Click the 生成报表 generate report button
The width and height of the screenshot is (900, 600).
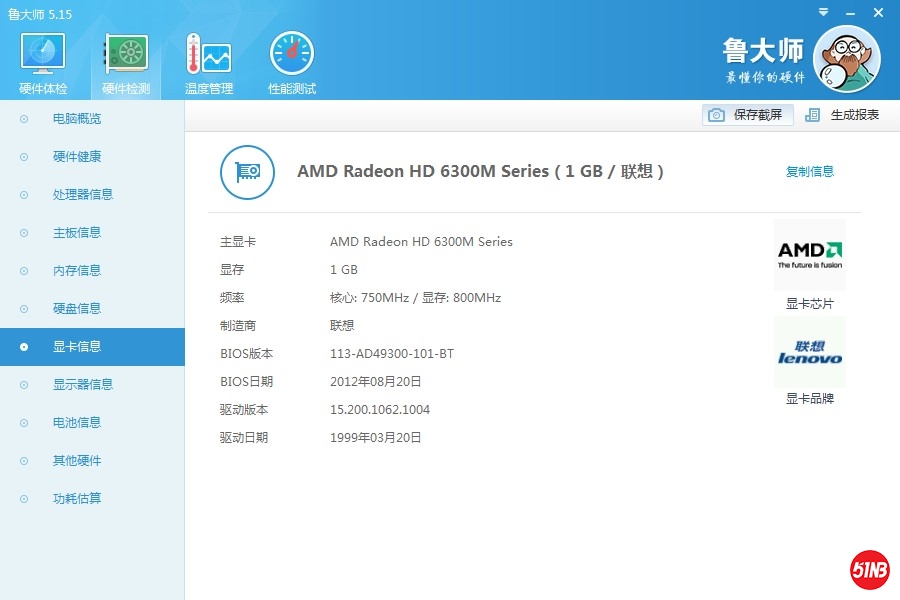843,115
